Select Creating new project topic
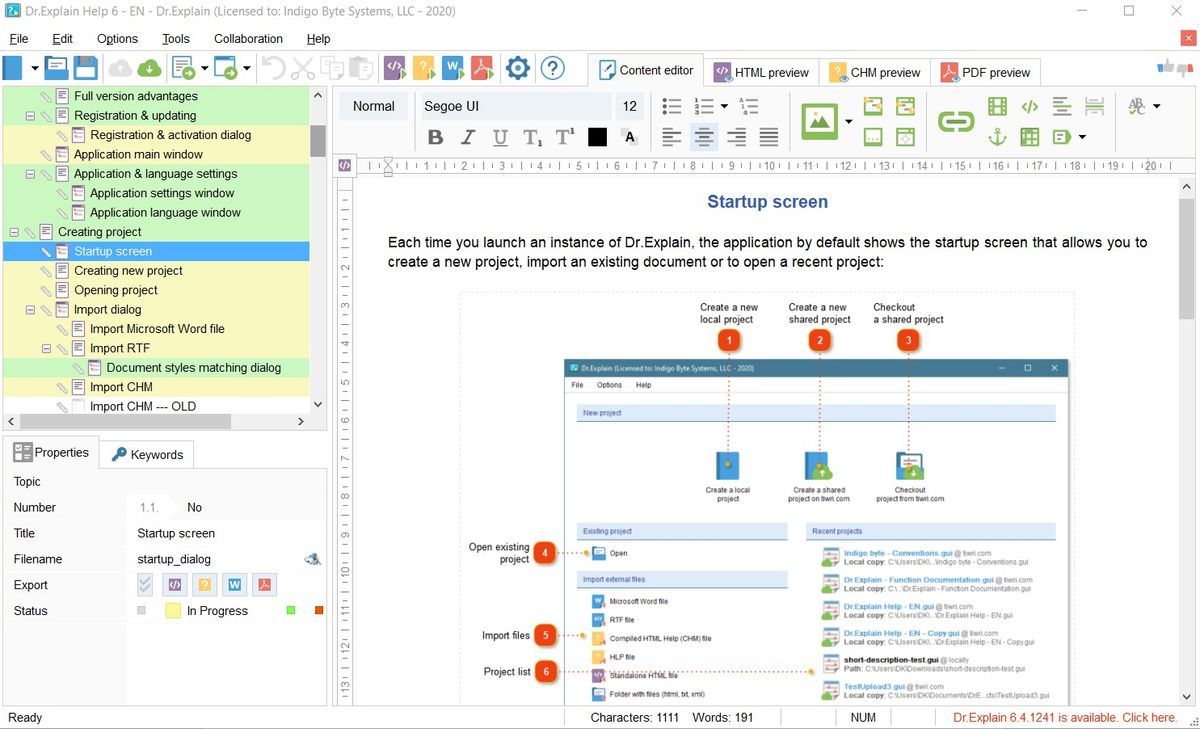1200x729 pixels. pyautogui.click(x=128, y=271)
